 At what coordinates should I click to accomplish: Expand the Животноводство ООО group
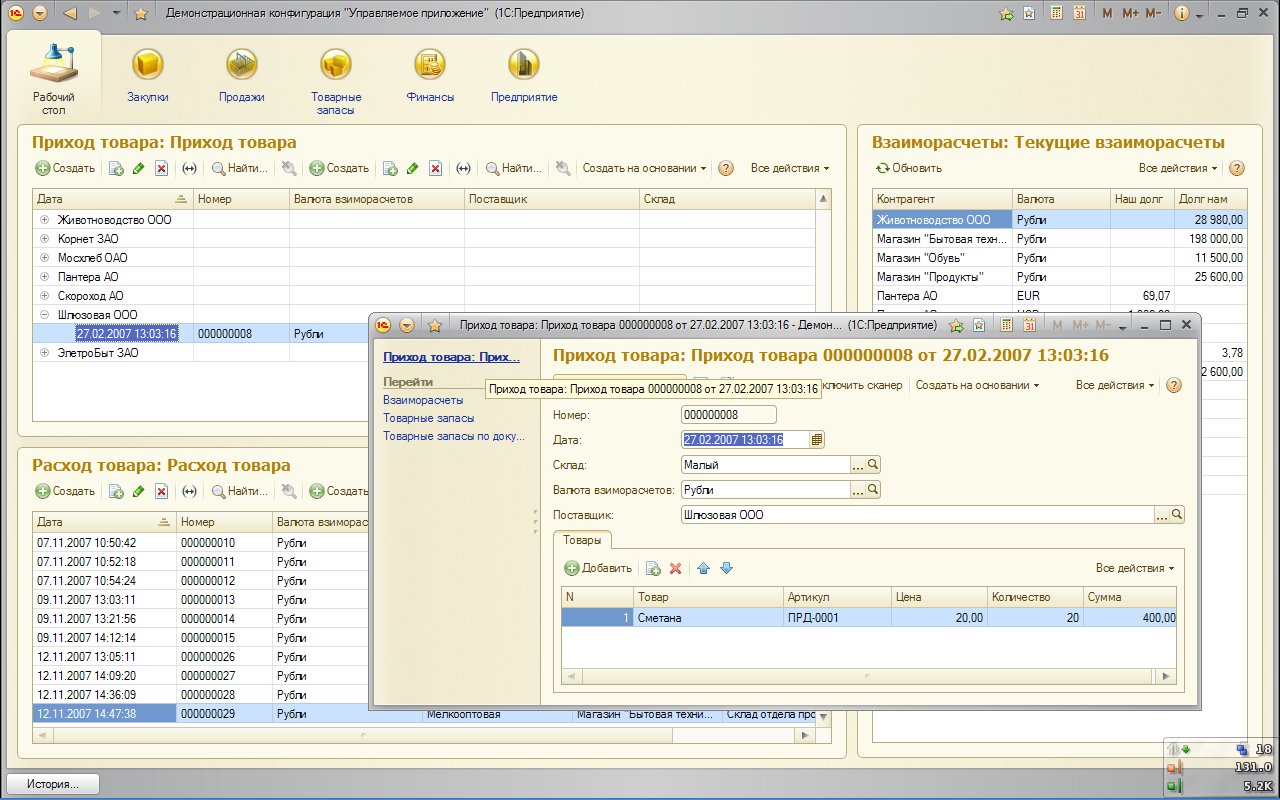pyautogui.click(x=44, y=219)
